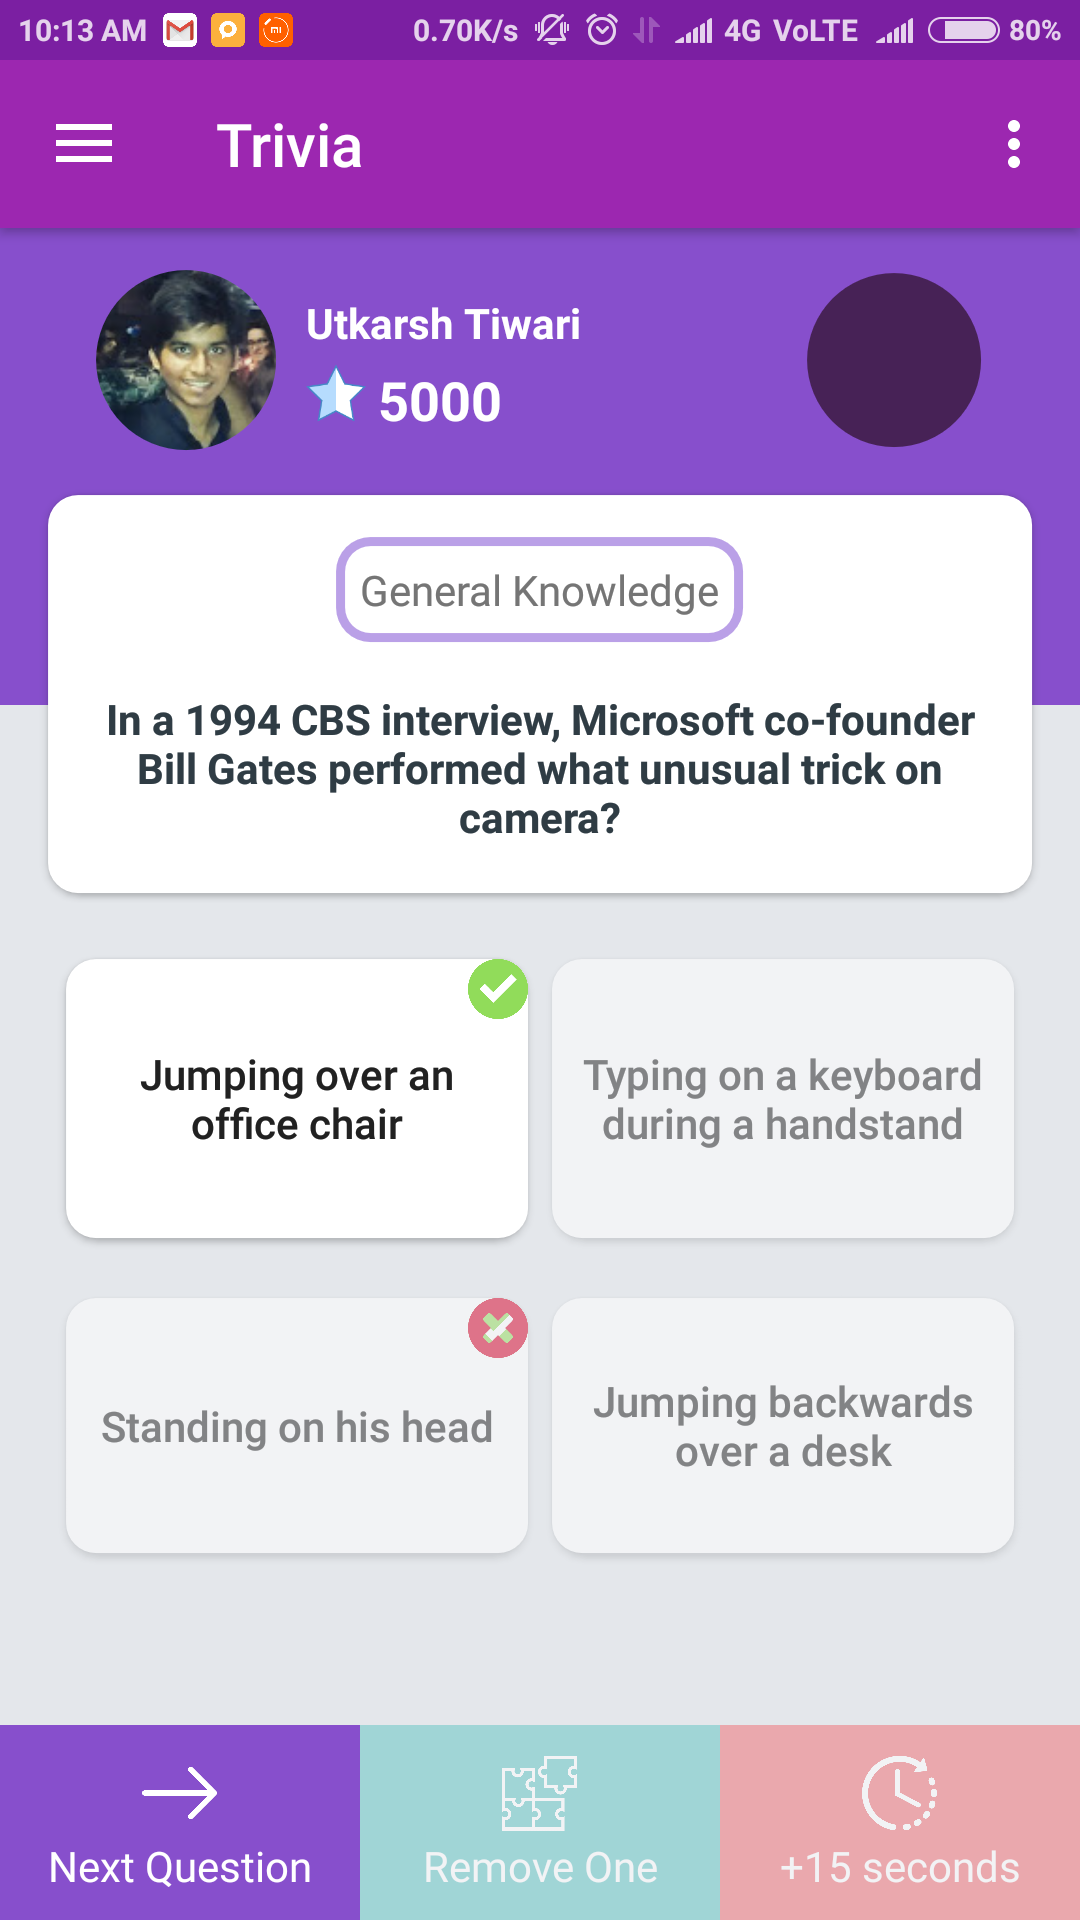Tap the question text card
The height and width of the screenshot is (1920, 1080).
540,694
